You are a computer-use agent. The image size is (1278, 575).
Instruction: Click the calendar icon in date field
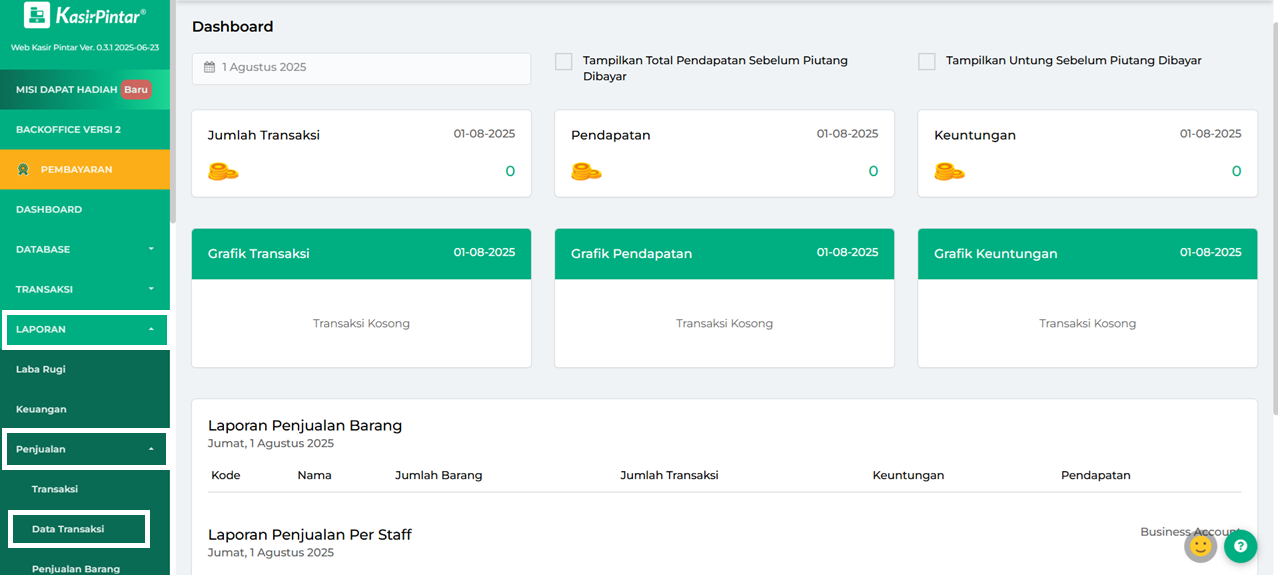coord(209,68)
